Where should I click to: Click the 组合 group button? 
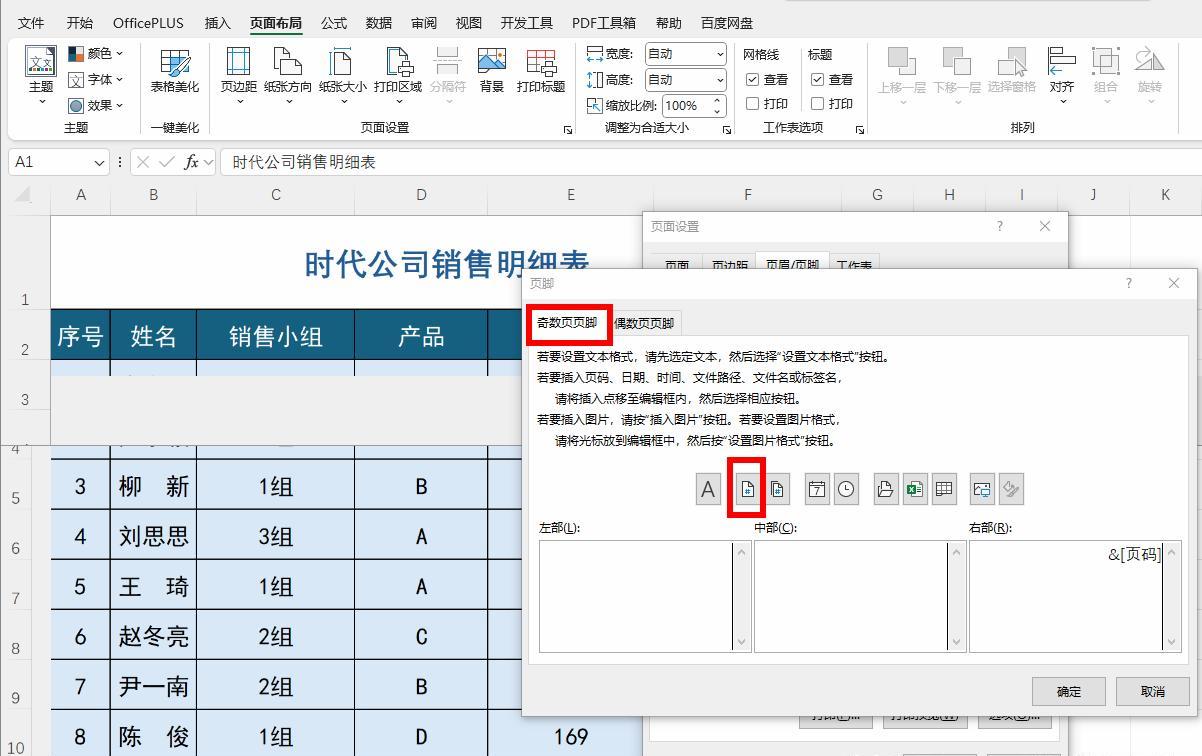1106,75
